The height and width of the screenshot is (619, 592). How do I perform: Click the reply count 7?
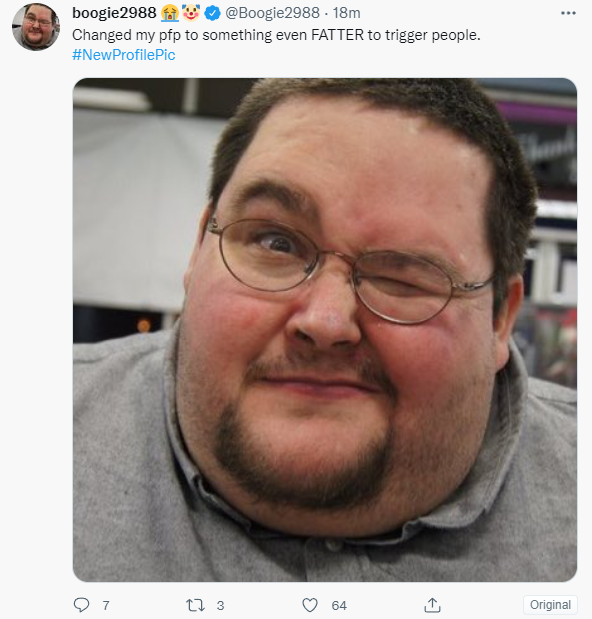[x=106, y=606]
